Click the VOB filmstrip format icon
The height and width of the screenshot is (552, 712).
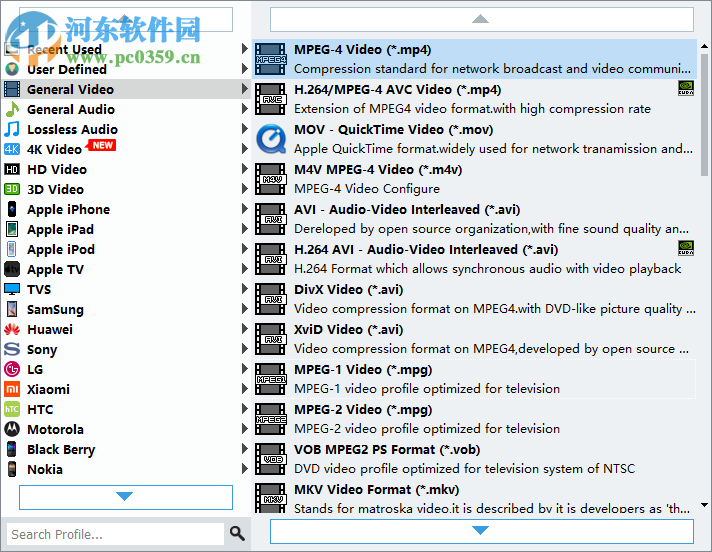271,459
